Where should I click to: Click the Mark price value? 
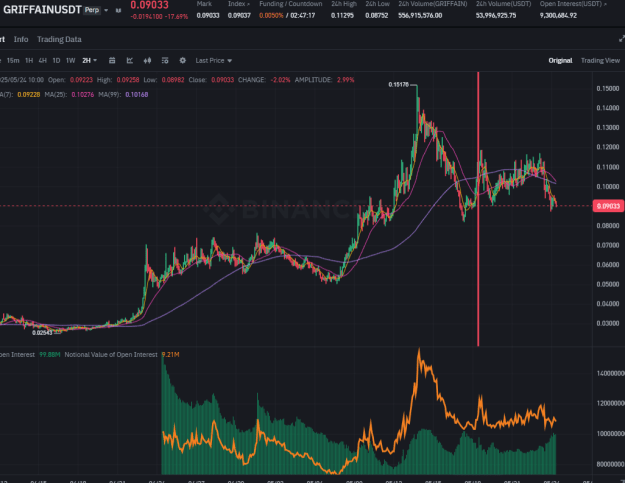pos(208,16)
